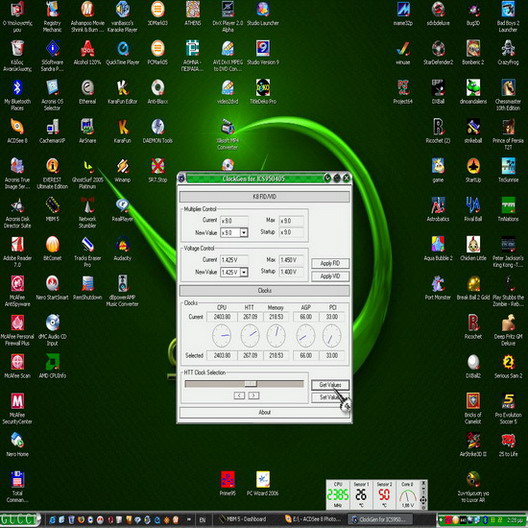Click the HTT clock increase arrow
Viewport: 528px width, 528px height.
[254, 395]
